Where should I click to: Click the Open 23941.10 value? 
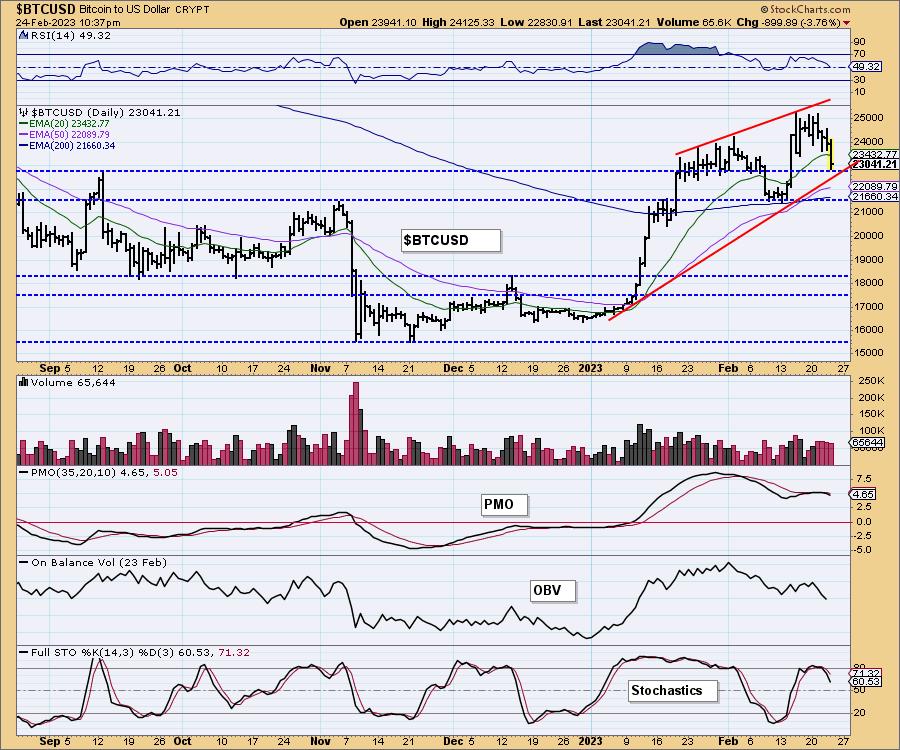378,22
